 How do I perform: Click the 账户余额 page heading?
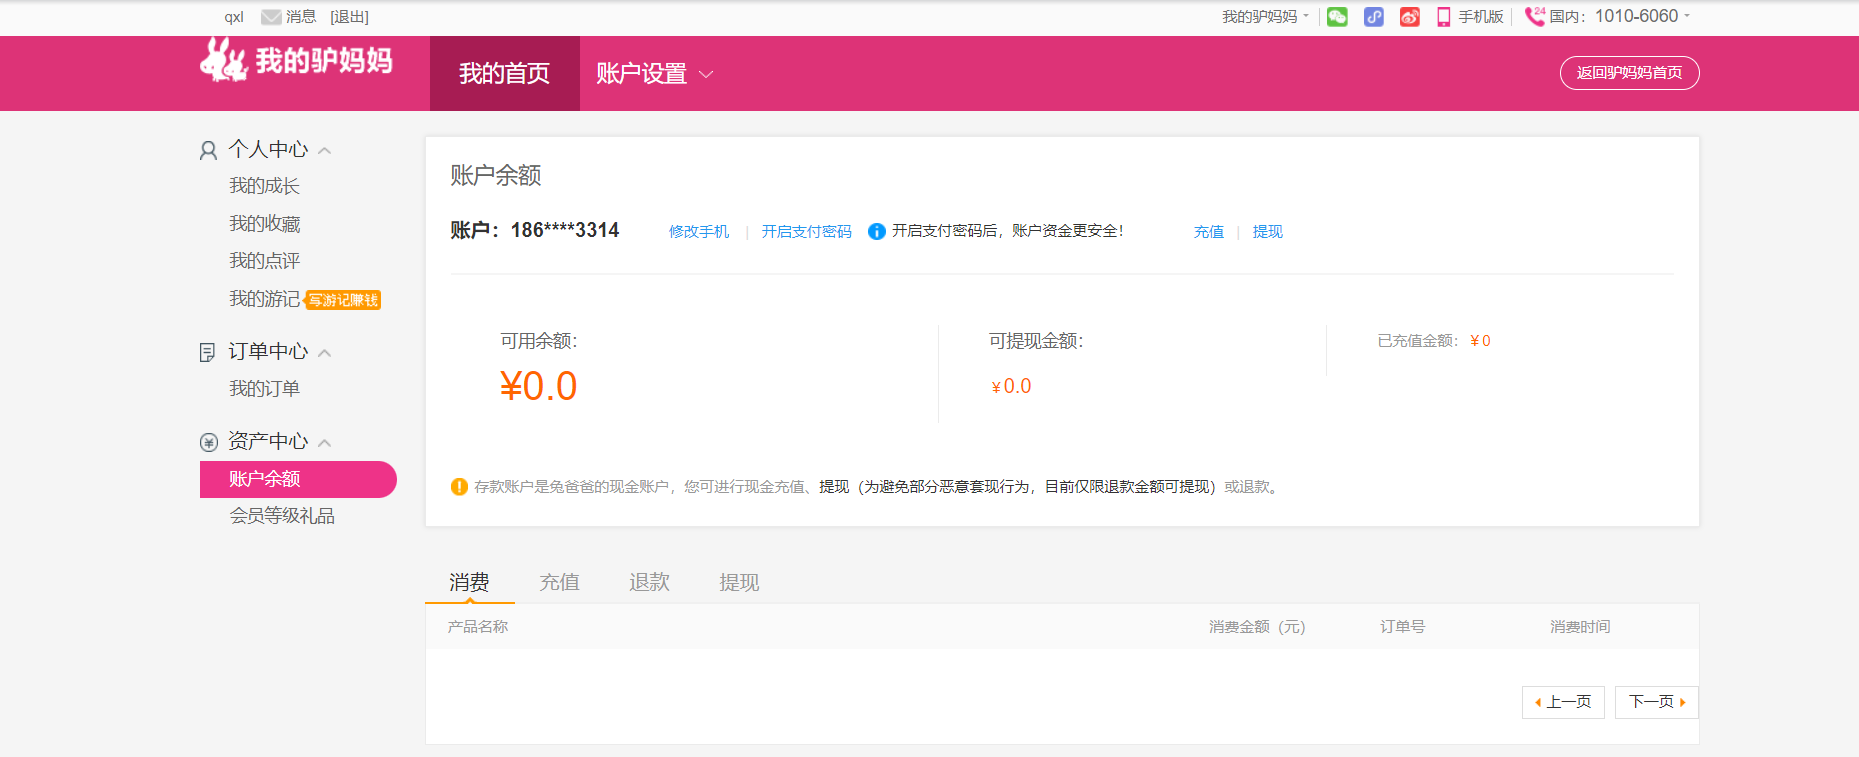pyautogui.click(x=496, y=176)
